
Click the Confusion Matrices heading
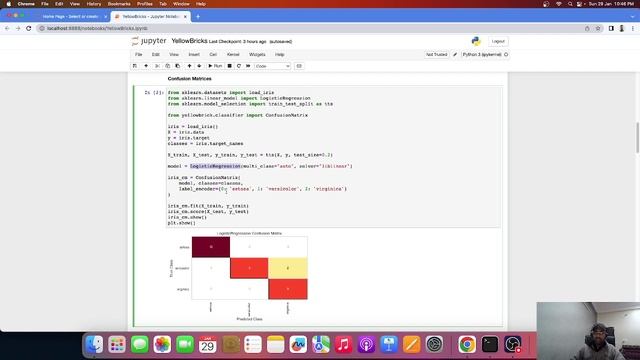click(189, 78)
